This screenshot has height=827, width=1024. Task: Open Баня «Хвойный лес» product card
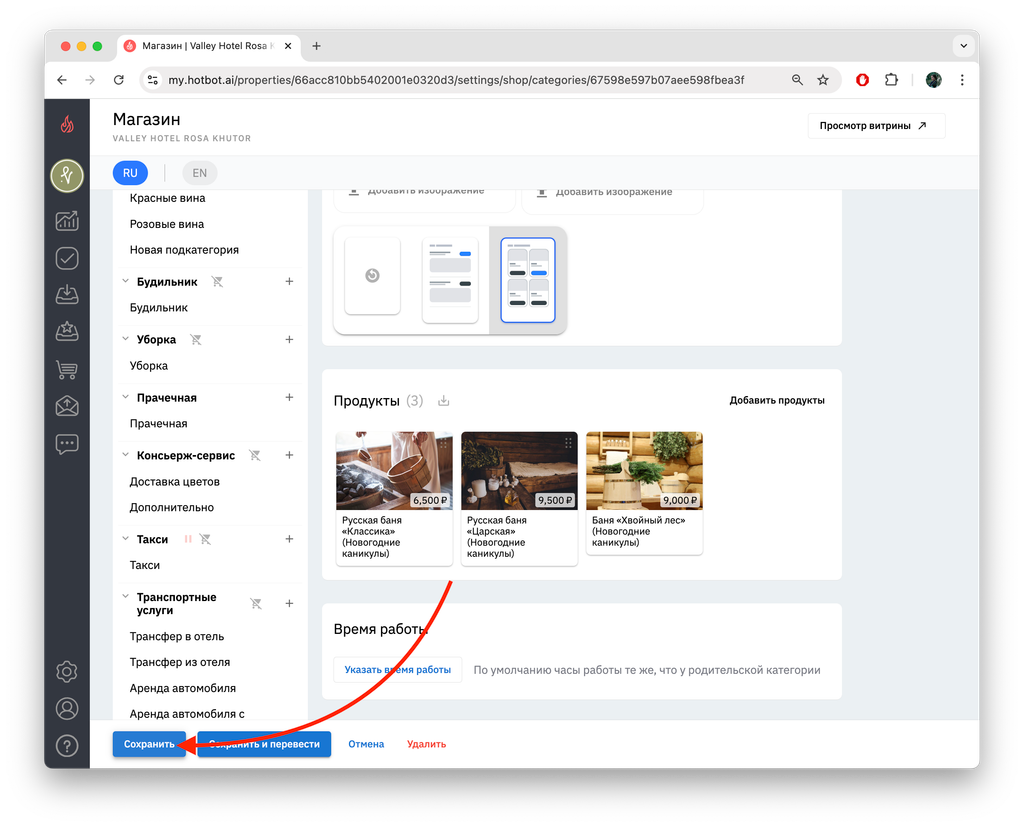[644, 493]
